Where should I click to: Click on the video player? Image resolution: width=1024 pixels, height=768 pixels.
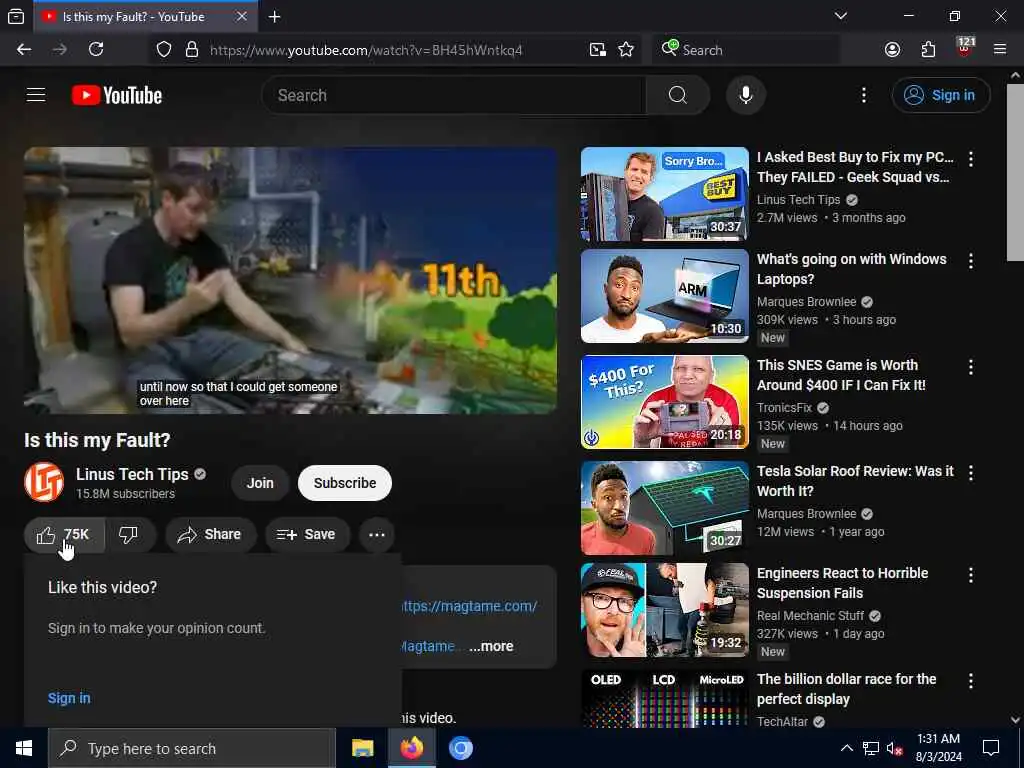(x=291, y=280)
